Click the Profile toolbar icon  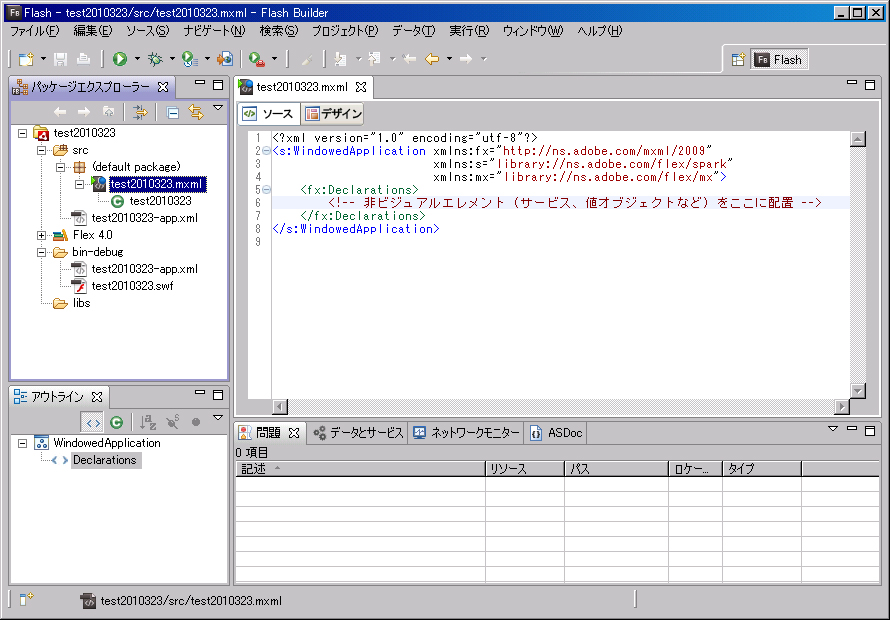tap(189, 59)
